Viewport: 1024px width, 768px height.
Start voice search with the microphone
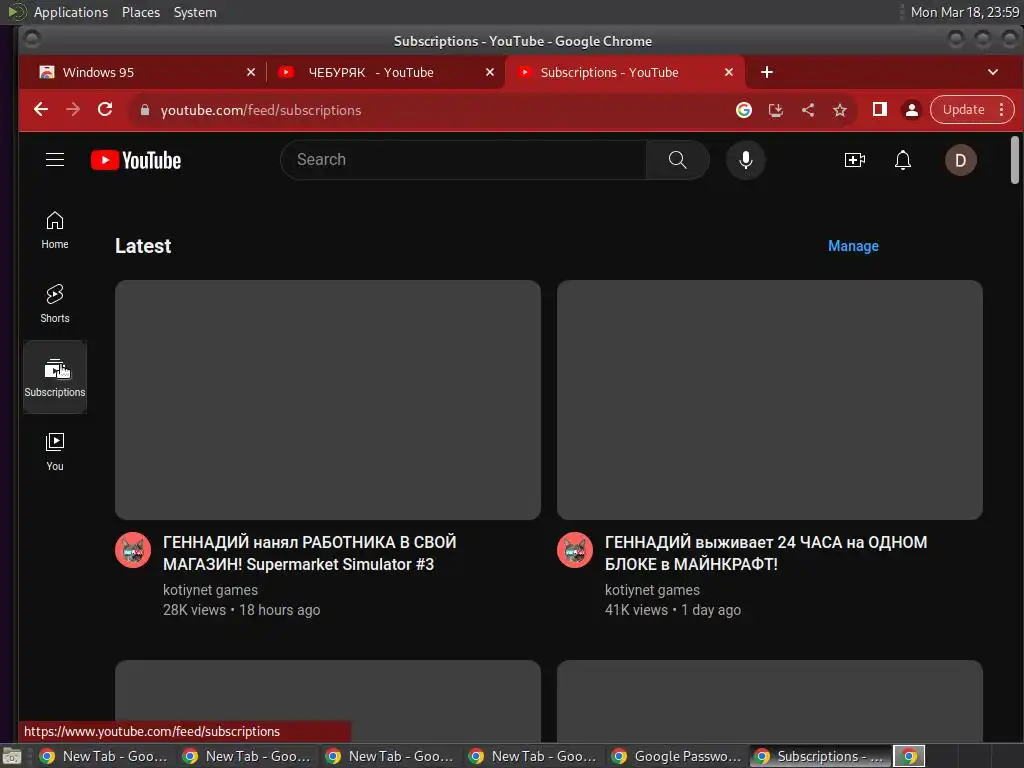(x=745, y=160)
